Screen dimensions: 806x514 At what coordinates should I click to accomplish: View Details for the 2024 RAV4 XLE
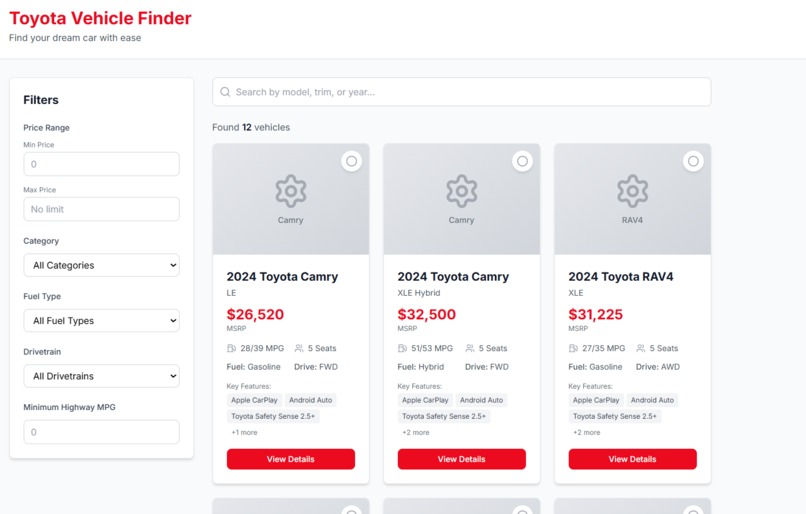coord(632,459)
